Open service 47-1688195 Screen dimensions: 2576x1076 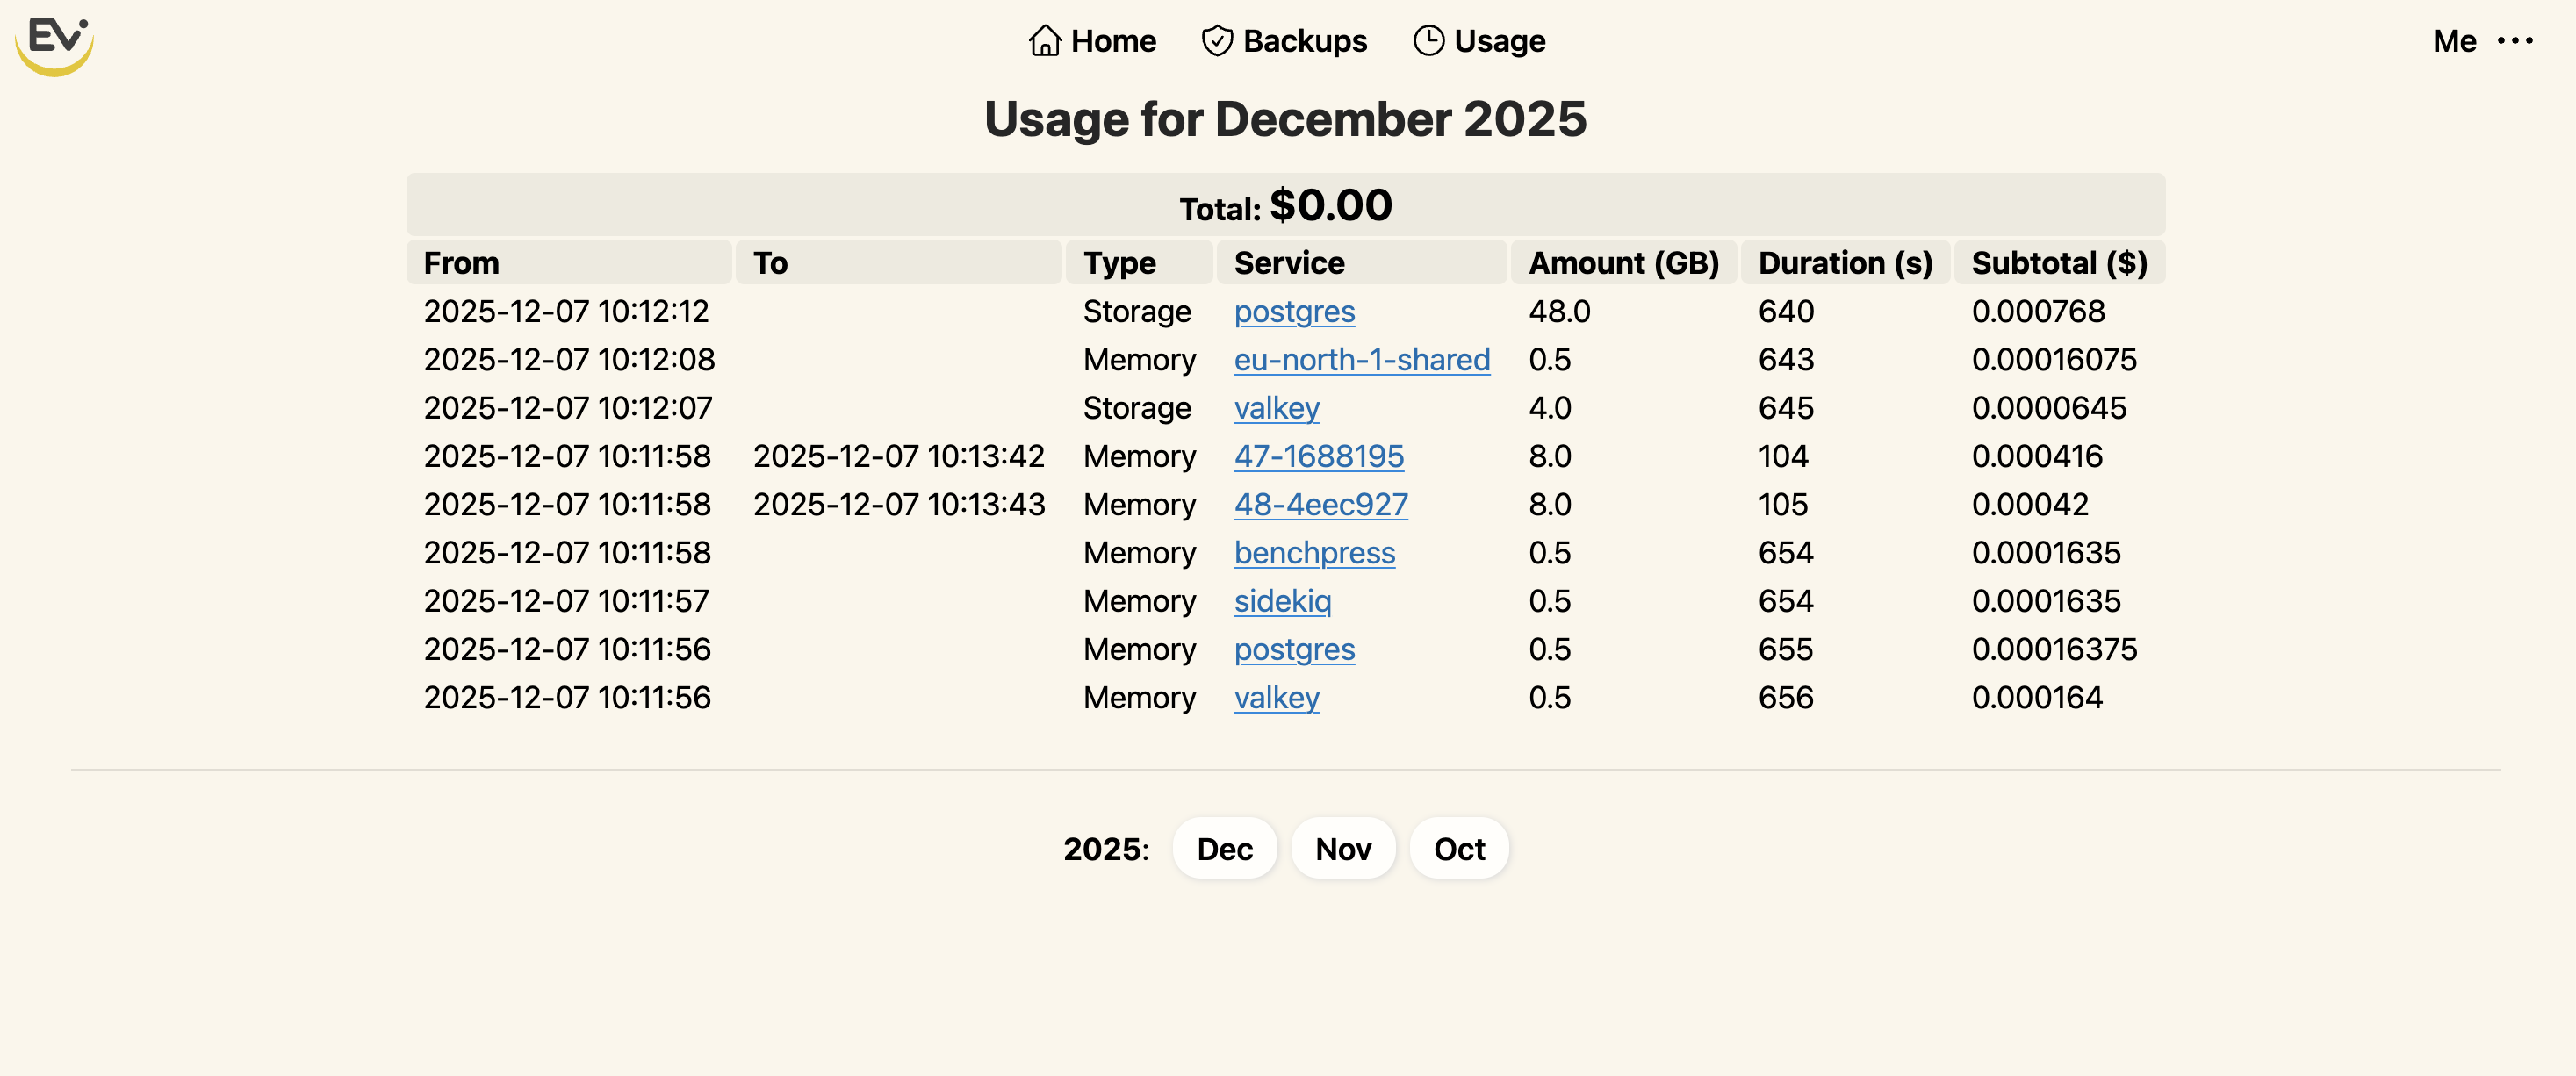pos(1320,456)
